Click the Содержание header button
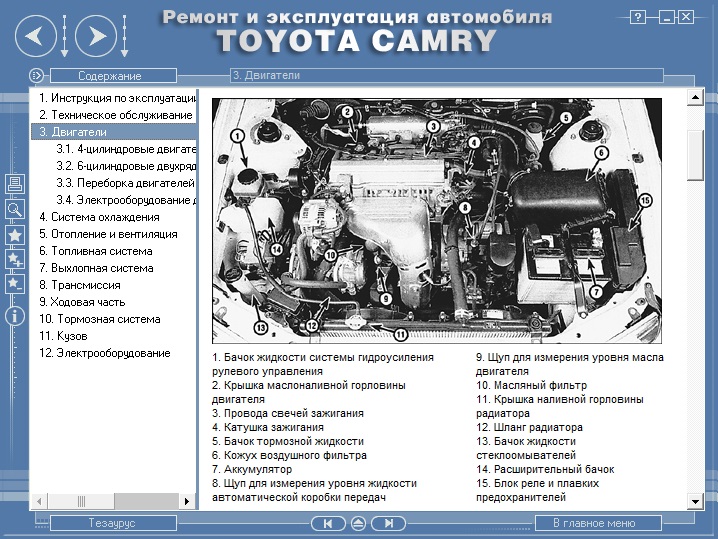Viewport: 718px width, 539px height. tap(113, 76)
